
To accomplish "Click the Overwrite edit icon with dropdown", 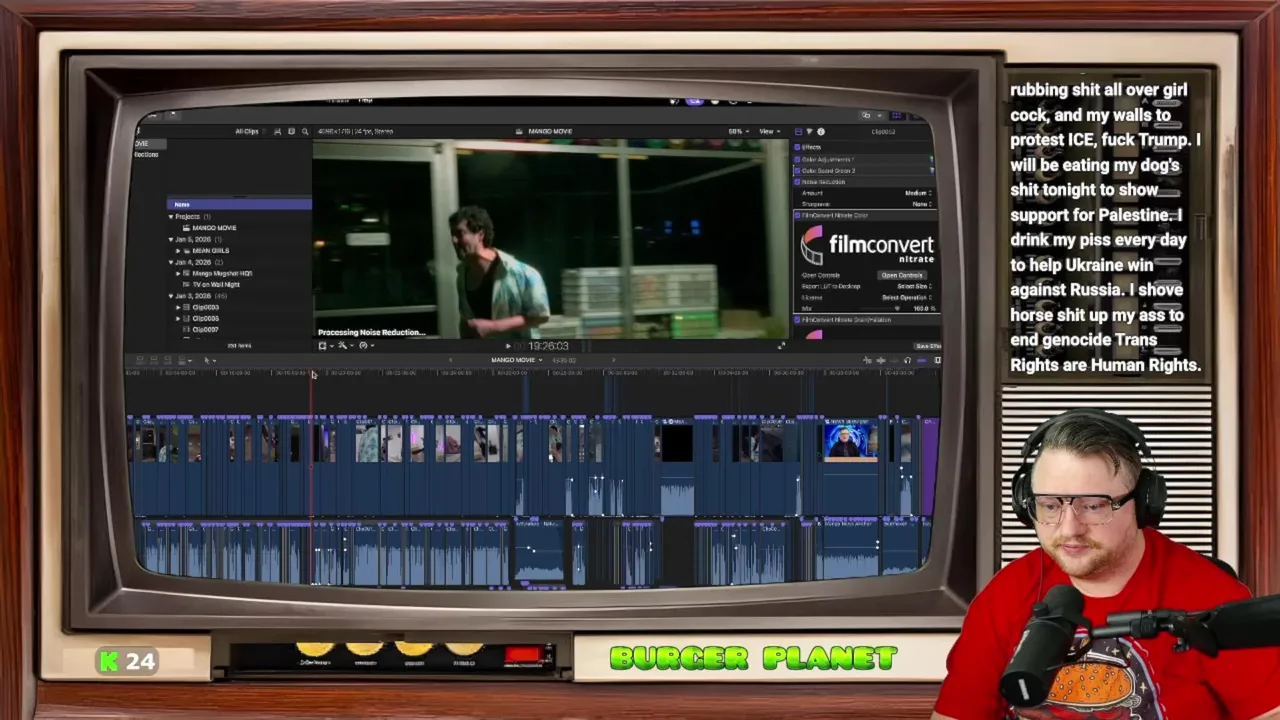I will pyautogui.click(x=184, y=360).
